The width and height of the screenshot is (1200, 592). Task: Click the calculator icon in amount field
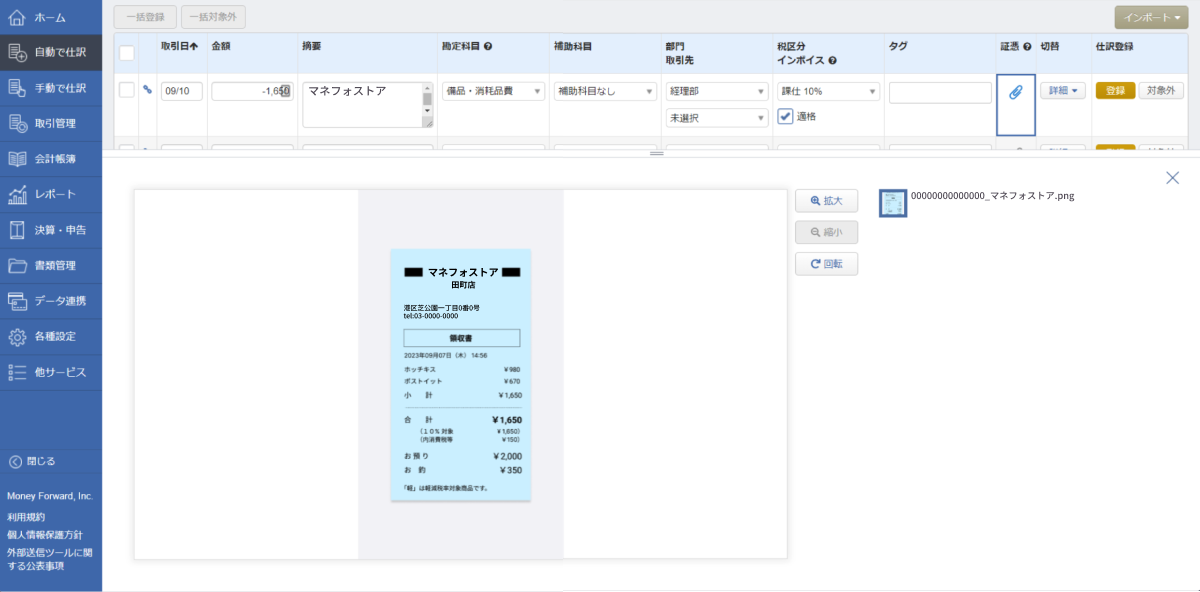[x=285, y=91]
